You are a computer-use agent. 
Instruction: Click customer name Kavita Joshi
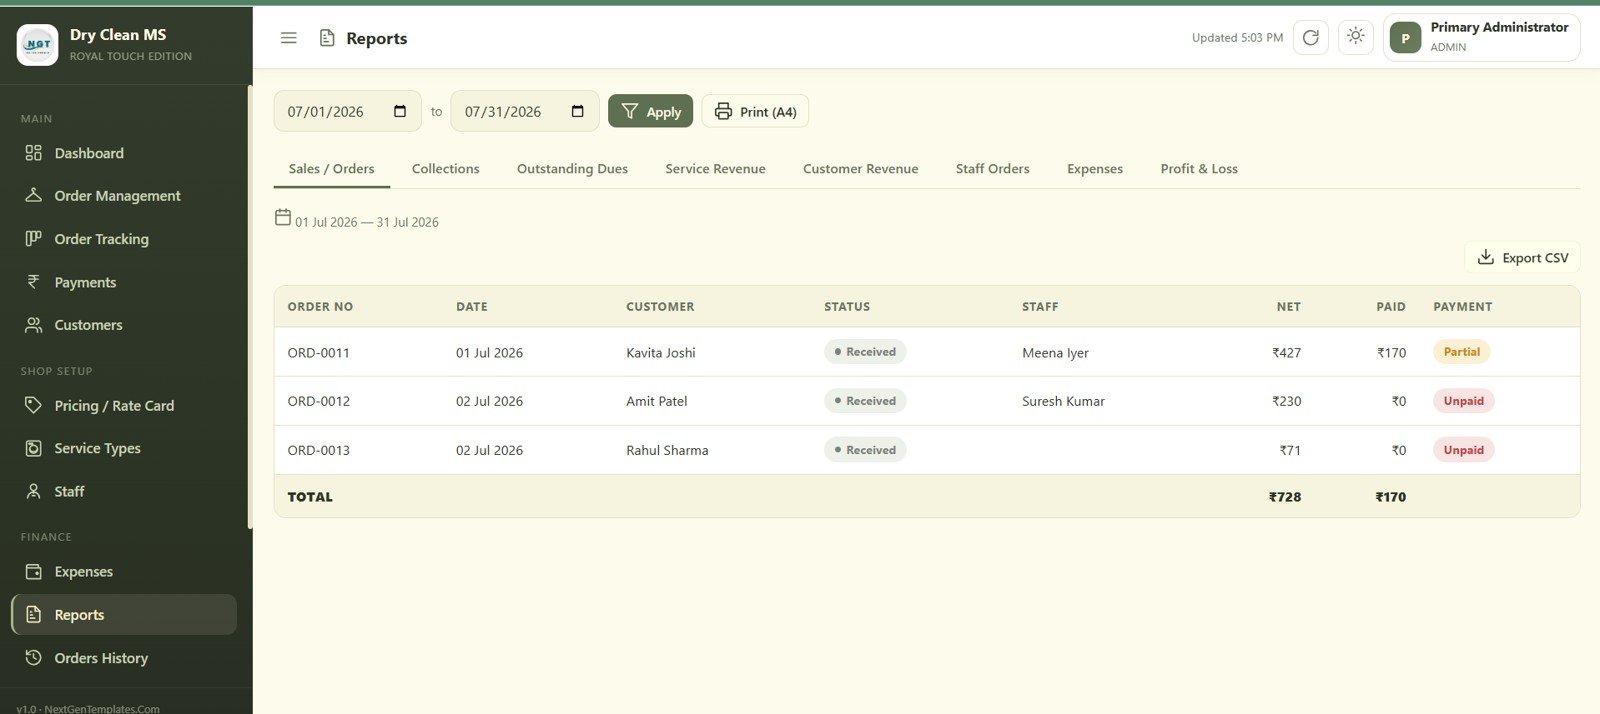(660, 353)
